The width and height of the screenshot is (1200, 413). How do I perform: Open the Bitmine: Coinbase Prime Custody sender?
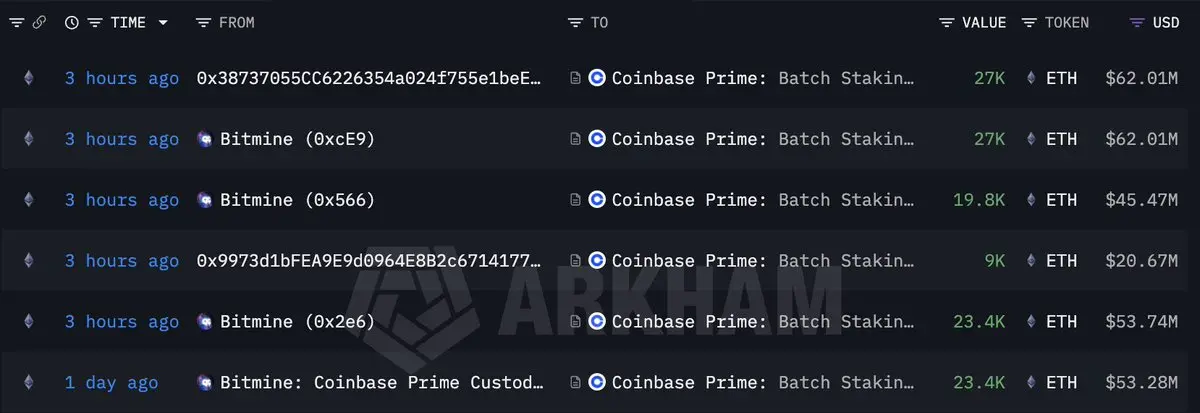(371, 383)
